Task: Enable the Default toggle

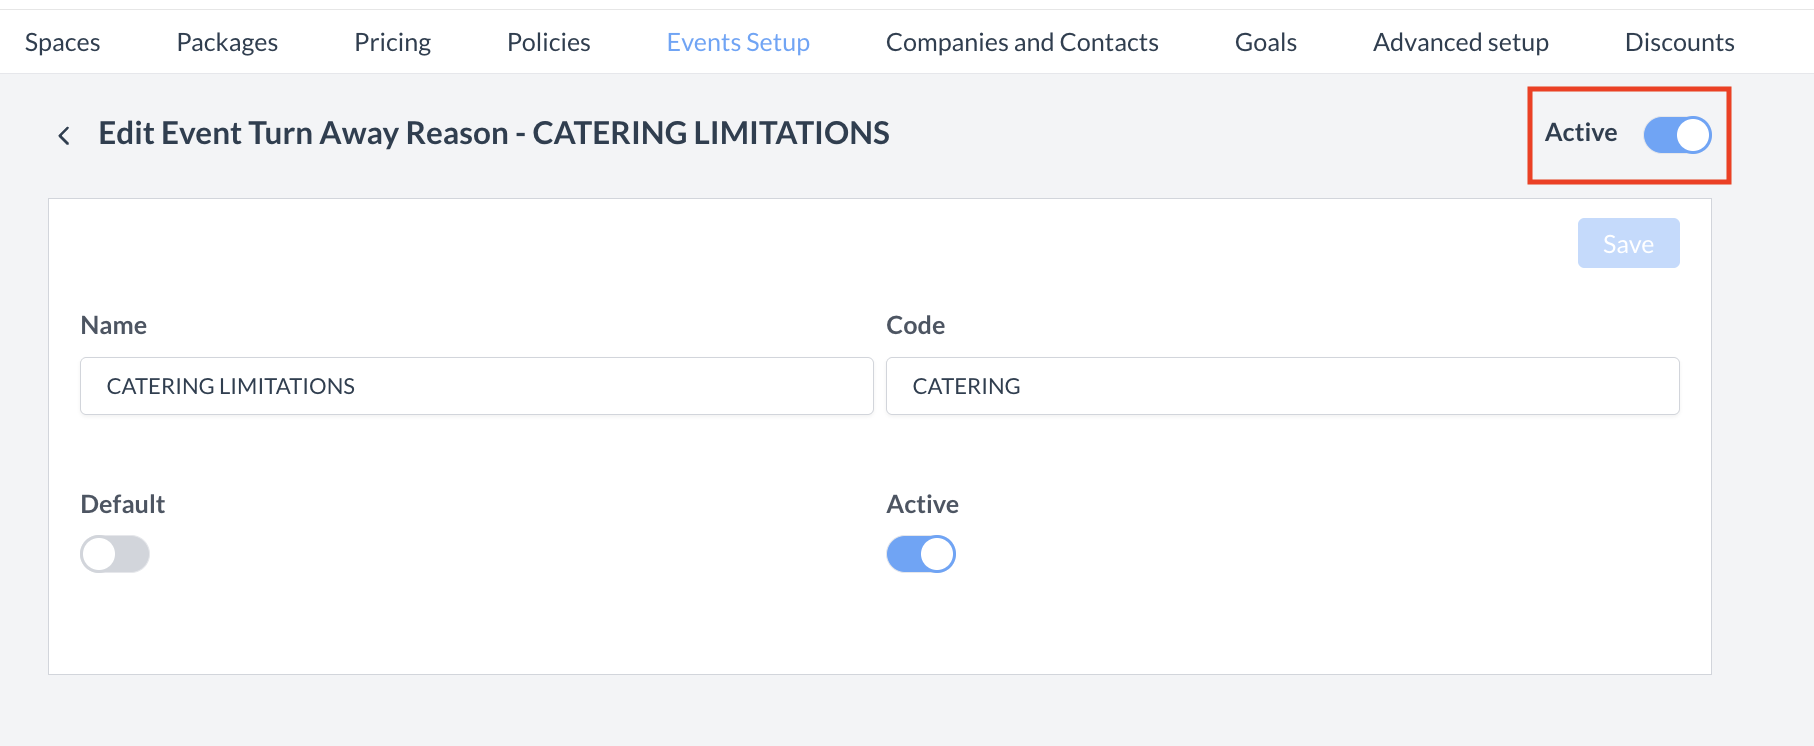Action: tap(114, 553)
